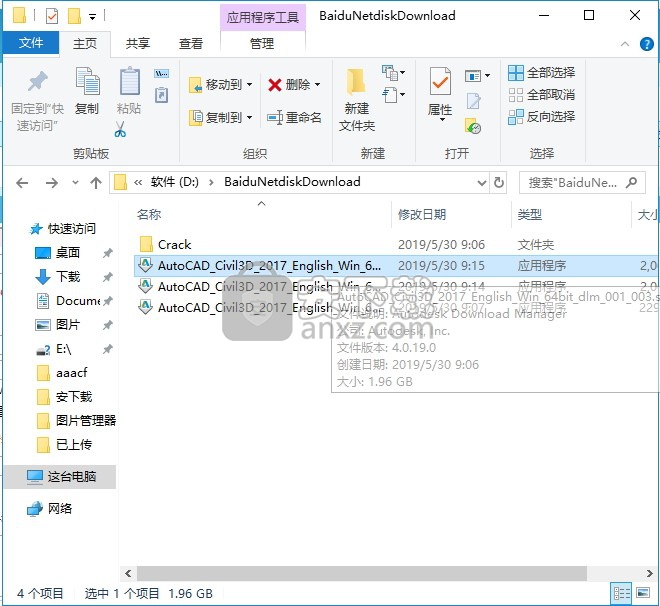Click the Paste shortcut icon
This screenshot has width=660, height=606.
[162, 95]
